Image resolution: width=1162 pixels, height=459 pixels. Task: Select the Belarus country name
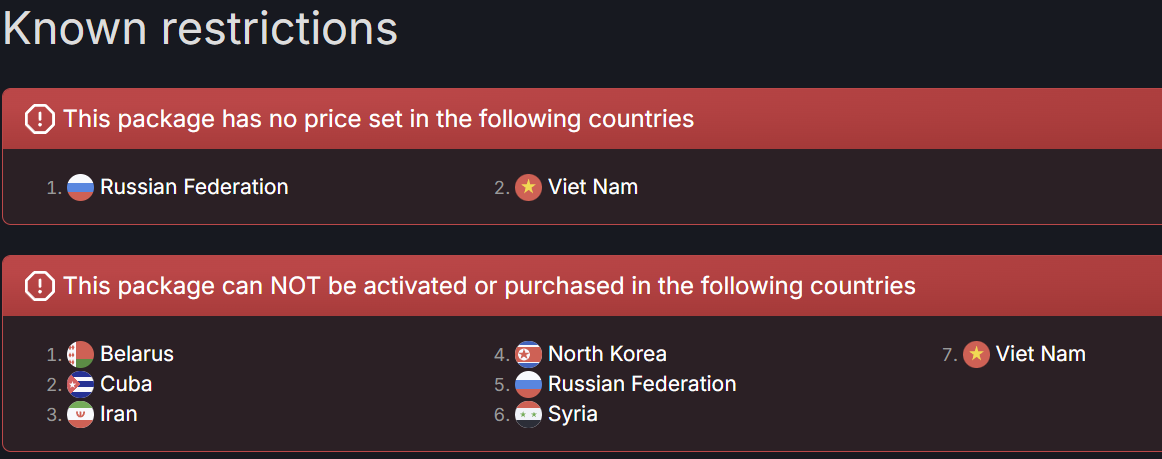point(137,354)
